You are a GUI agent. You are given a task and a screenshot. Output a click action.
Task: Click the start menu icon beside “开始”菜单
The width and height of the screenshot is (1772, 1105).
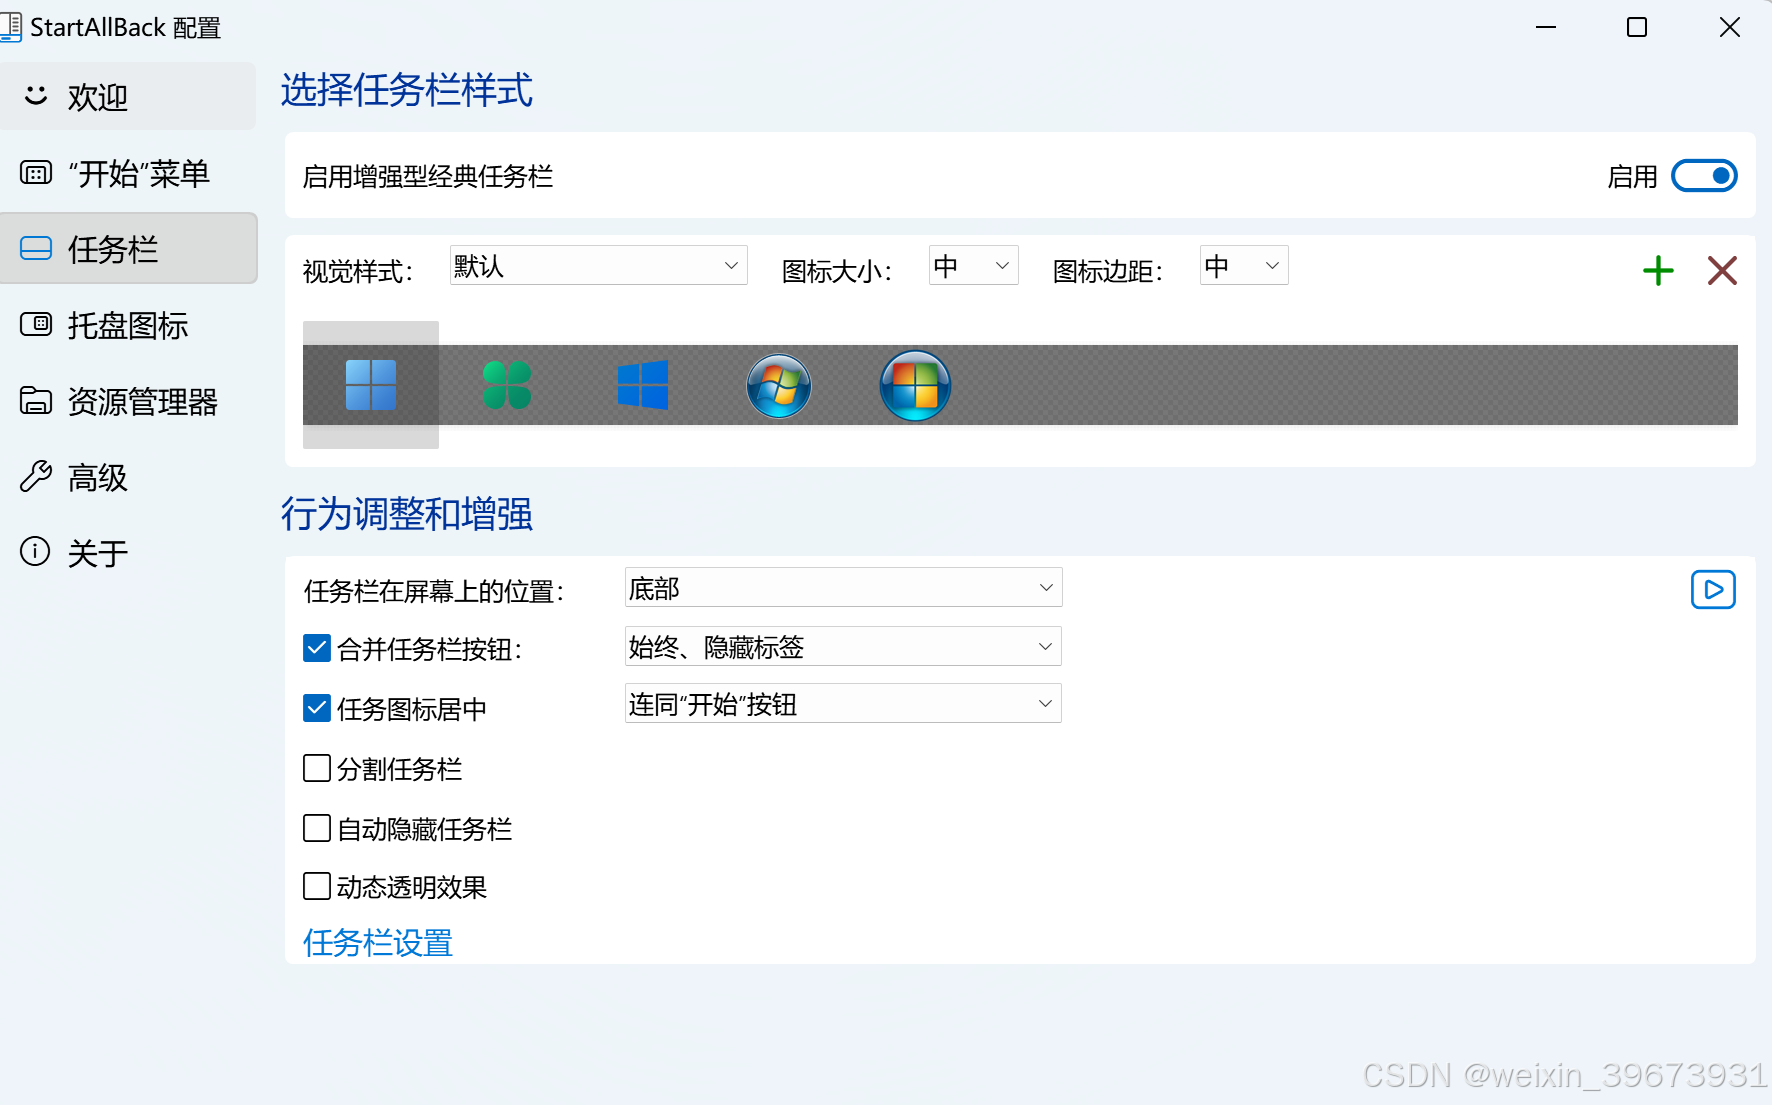pyautogui.click(x=36, y=173)
